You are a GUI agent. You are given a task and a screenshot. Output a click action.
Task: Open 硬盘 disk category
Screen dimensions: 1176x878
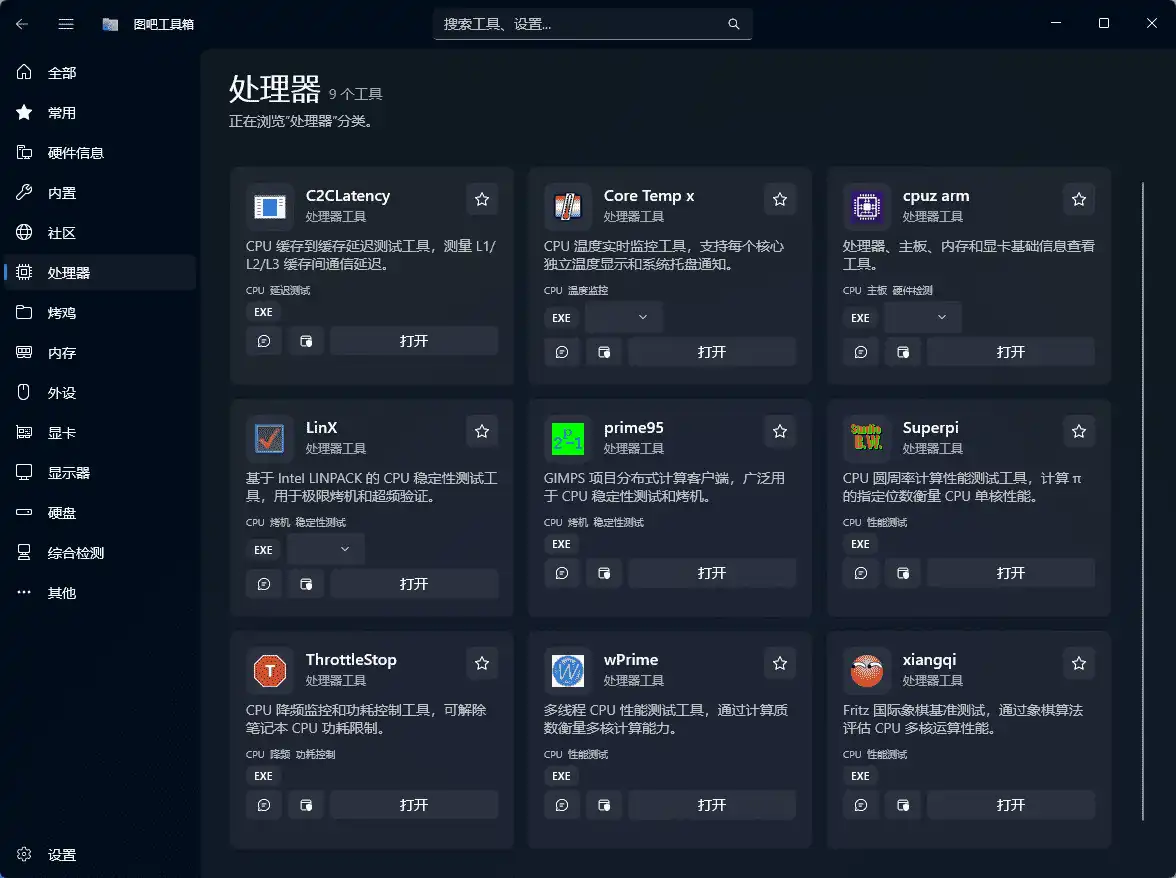coord(100,513)
